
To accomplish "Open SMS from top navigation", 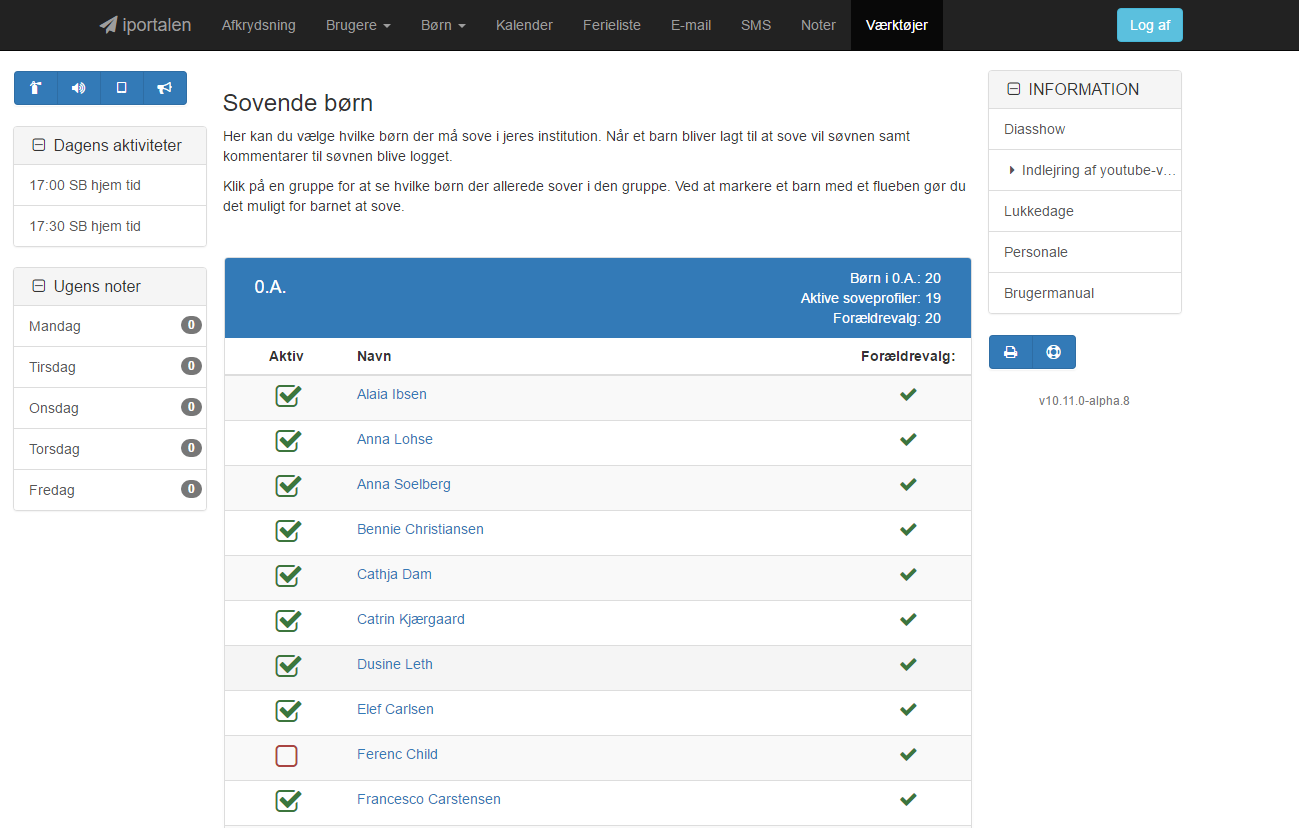I will tap(756, 25).
